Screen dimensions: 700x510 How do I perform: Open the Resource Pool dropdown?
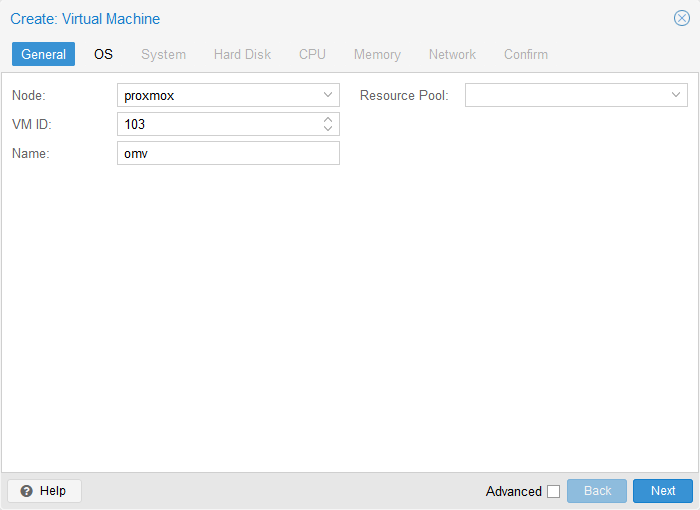(676, 95)
